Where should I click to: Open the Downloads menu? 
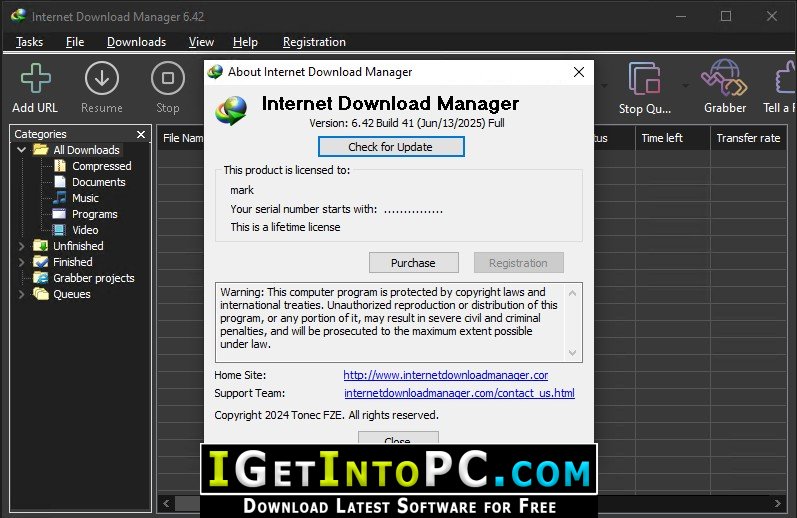pyautogui.click(x=136, y=42)
